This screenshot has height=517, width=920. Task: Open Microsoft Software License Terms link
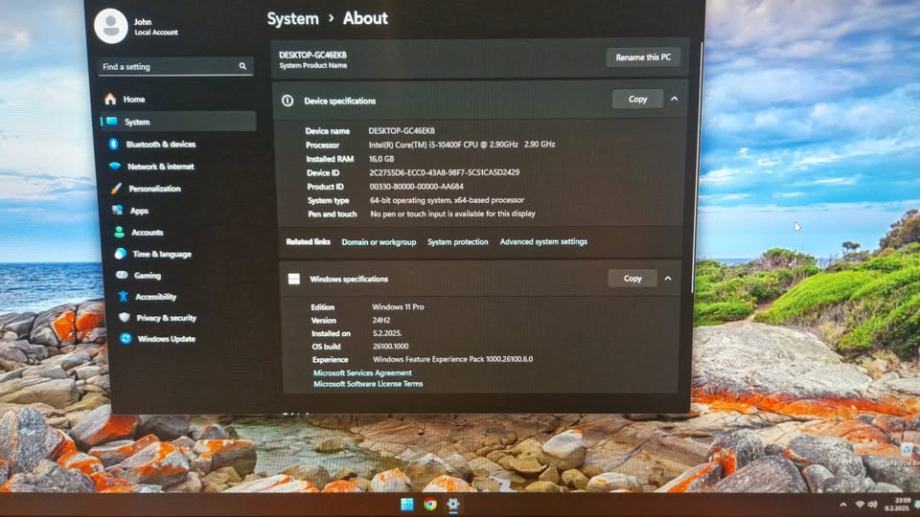(368, 384)
